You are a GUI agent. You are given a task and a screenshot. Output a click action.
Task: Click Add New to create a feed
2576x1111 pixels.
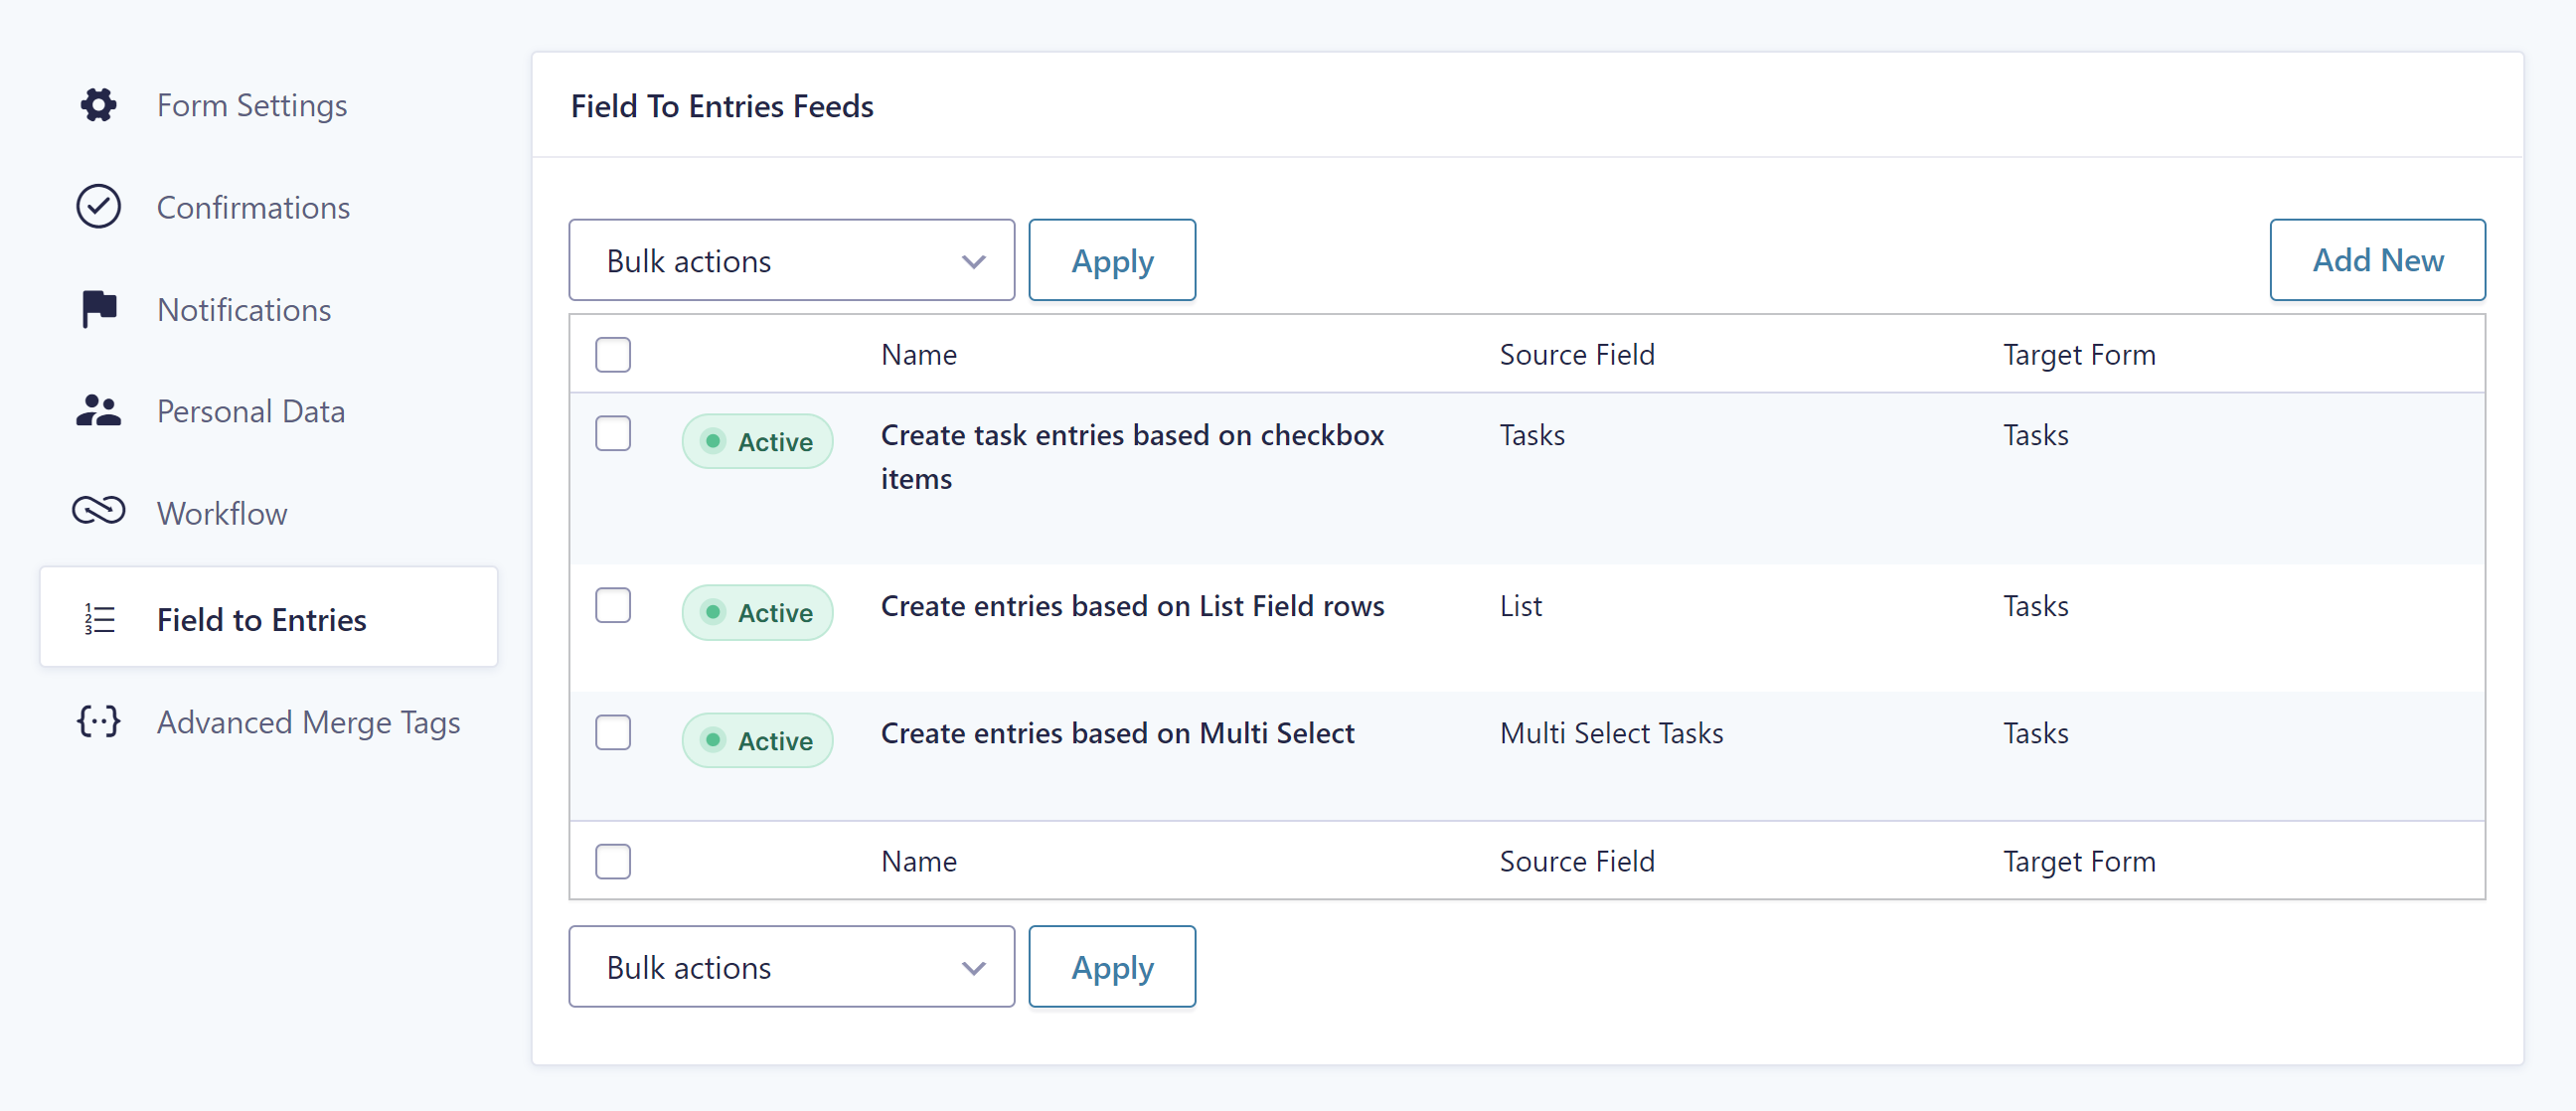[2378, 260]
